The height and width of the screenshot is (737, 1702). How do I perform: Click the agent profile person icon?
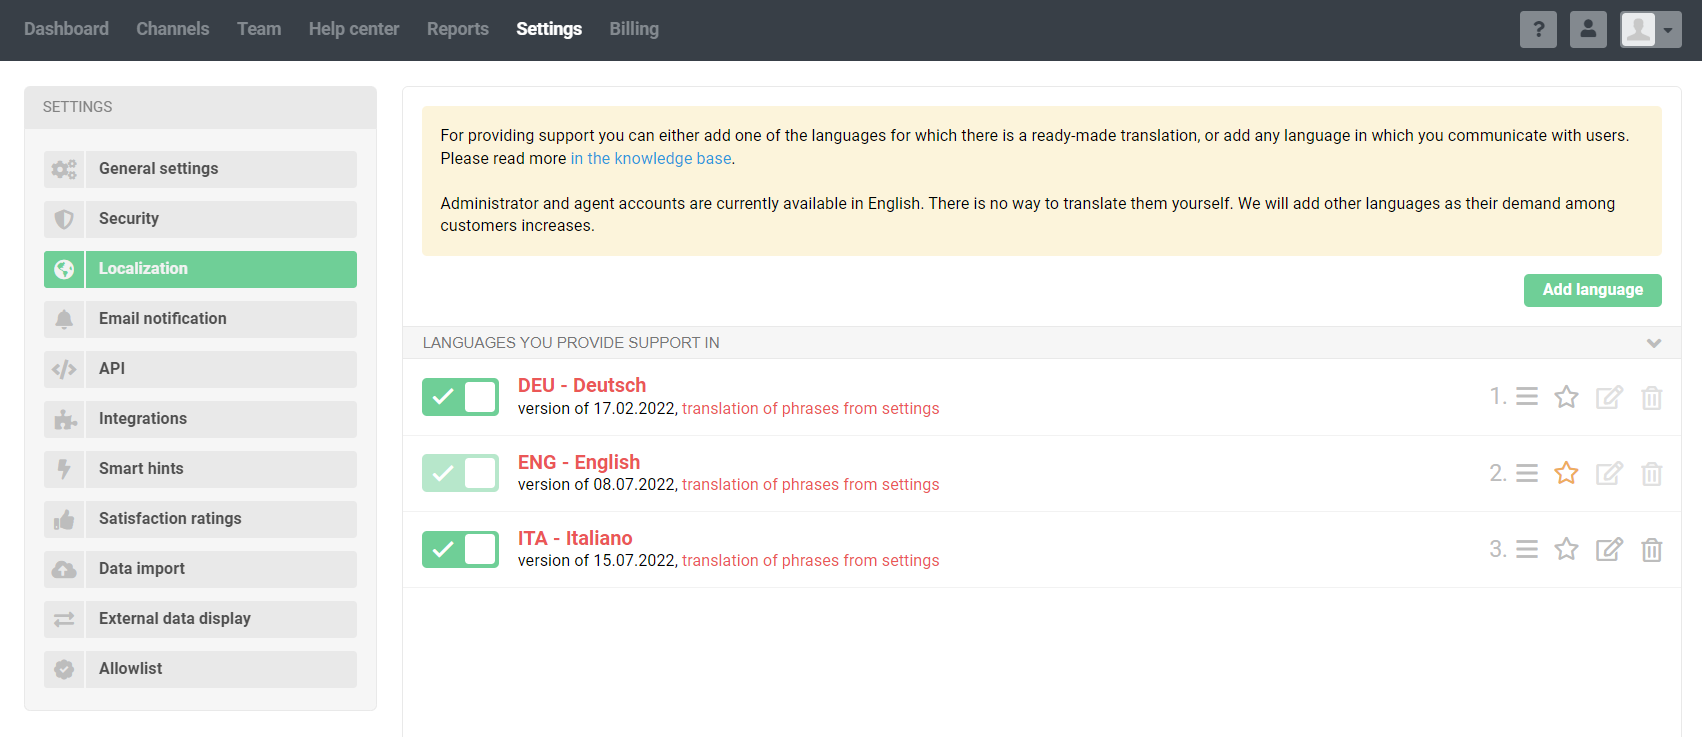point(1588,29)
